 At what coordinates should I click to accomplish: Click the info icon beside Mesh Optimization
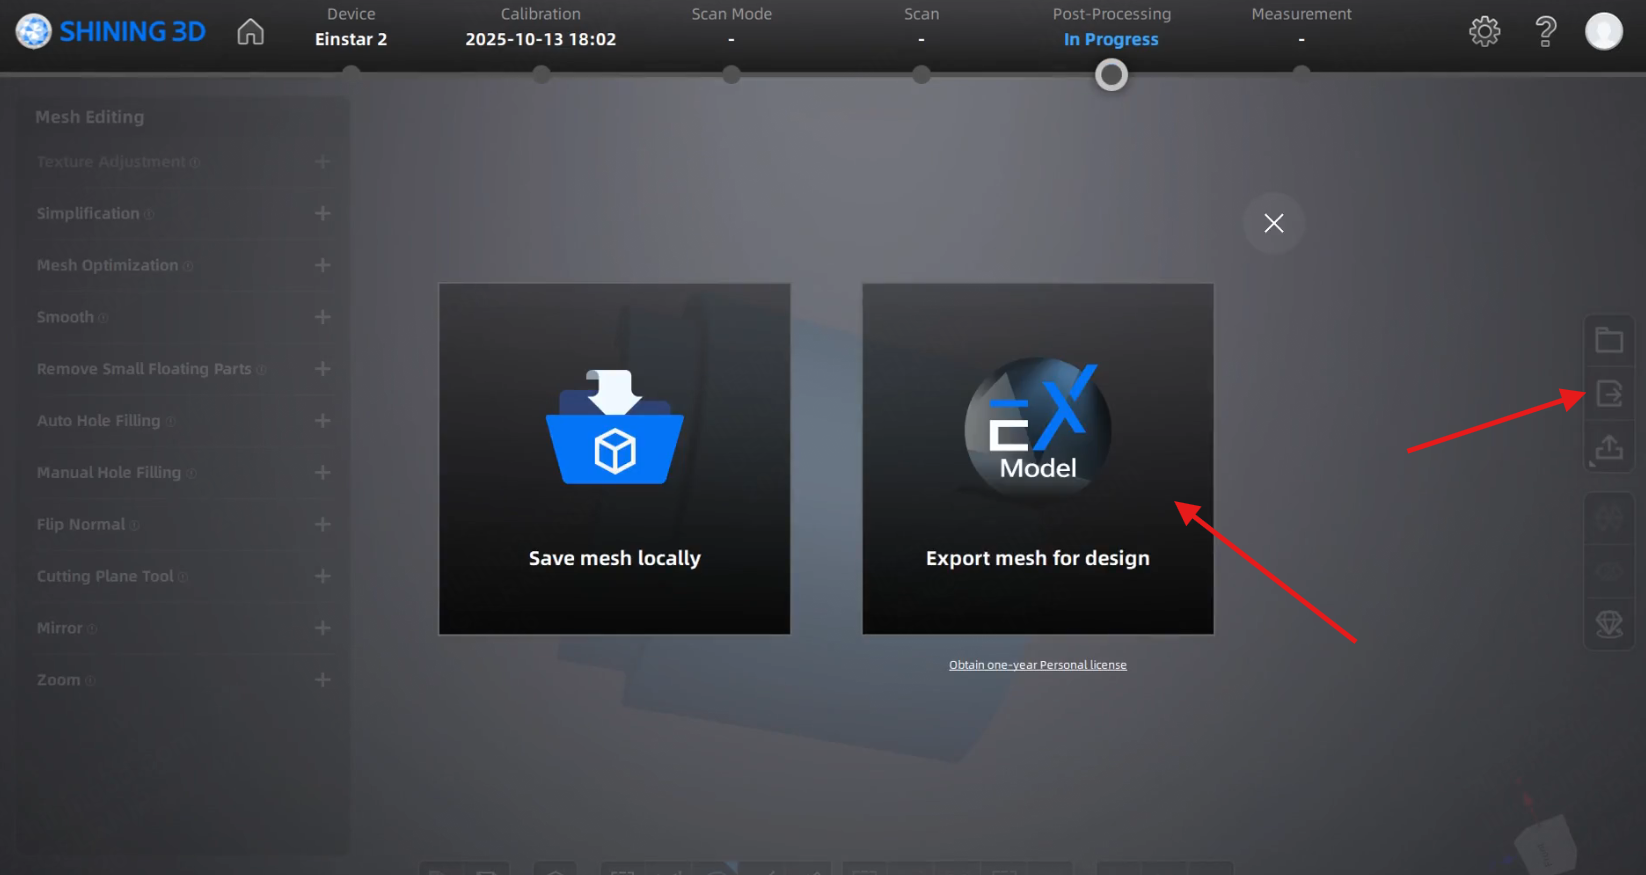188,266
